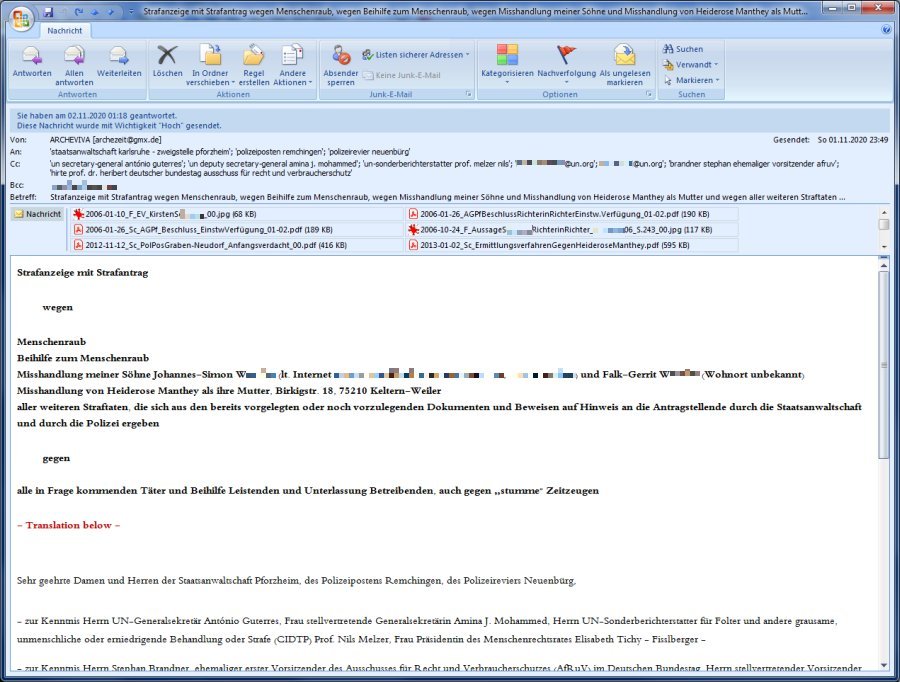The height and width of the screenshot is (682, 900).
Task: Reply to everyone with Allen antworten
Action: click(x=74, y=66)
